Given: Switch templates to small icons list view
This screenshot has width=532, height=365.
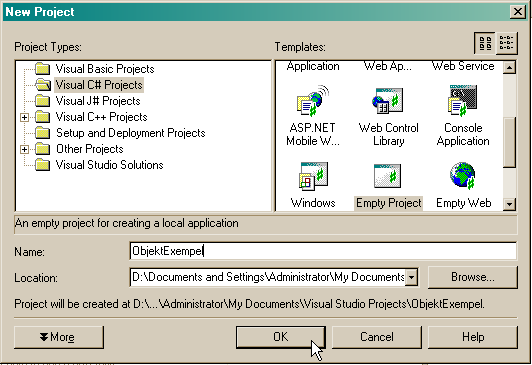Looking at the screenshot, I should [x=507, y=43].
